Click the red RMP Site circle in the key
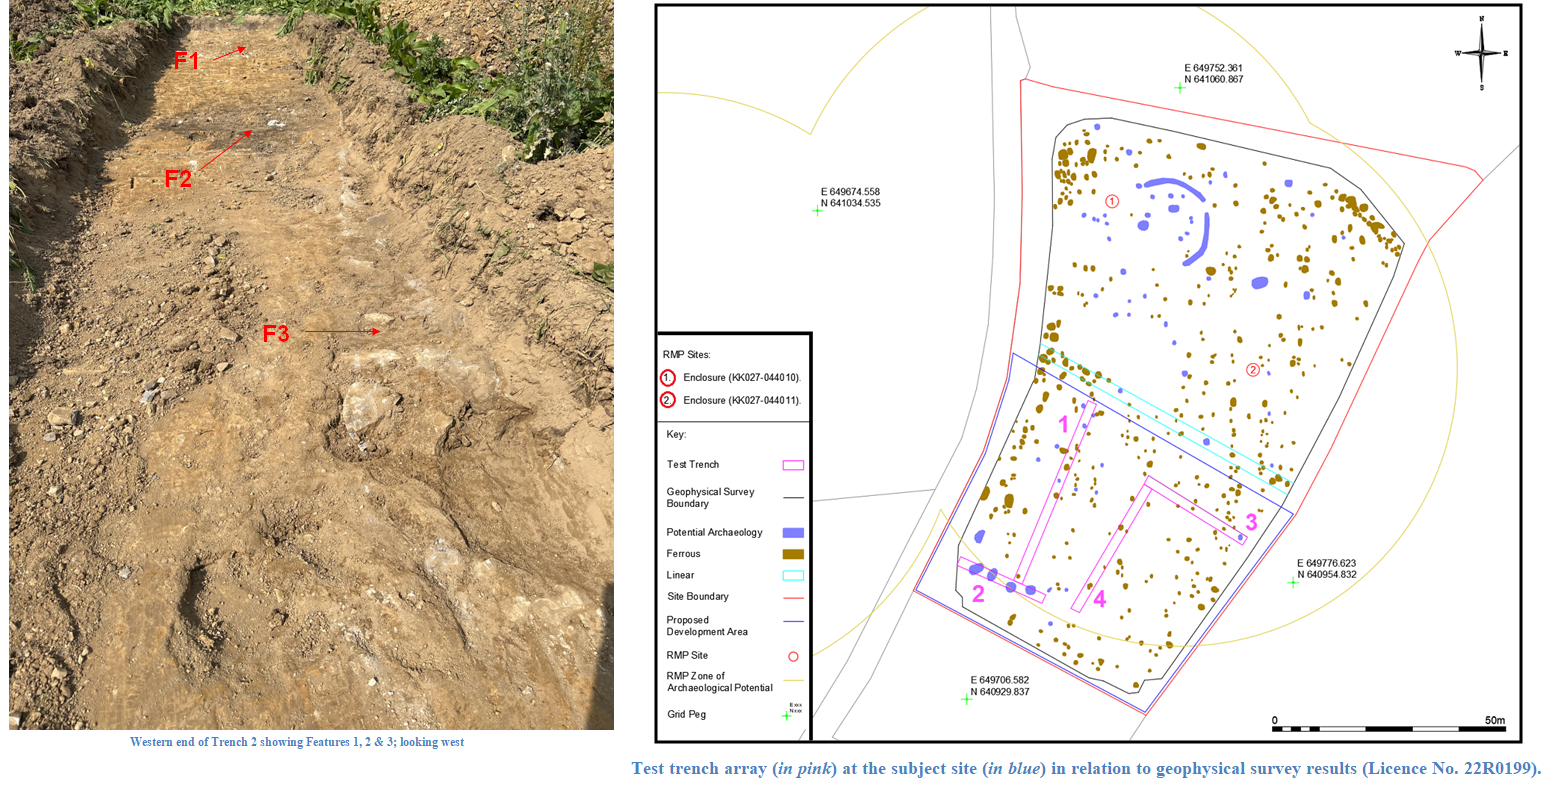The width and height of the screenshot is (1550, 803). click(x=793, y=656)
